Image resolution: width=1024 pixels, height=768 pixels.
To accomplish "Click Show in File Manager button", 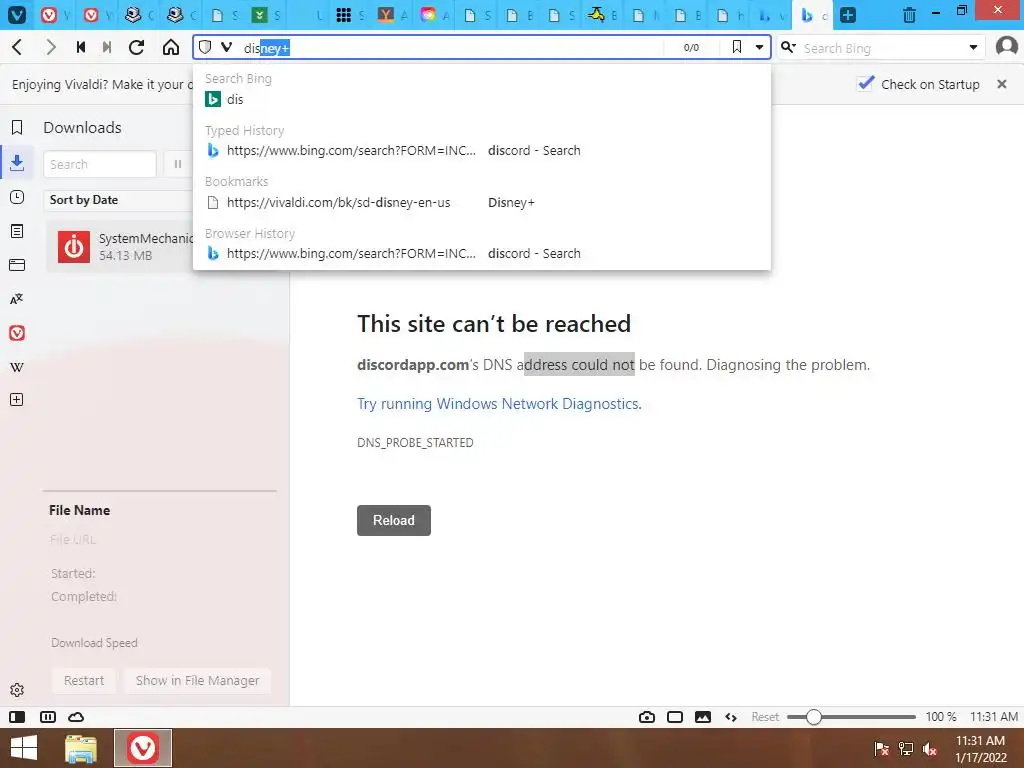I will coord(197,680).
